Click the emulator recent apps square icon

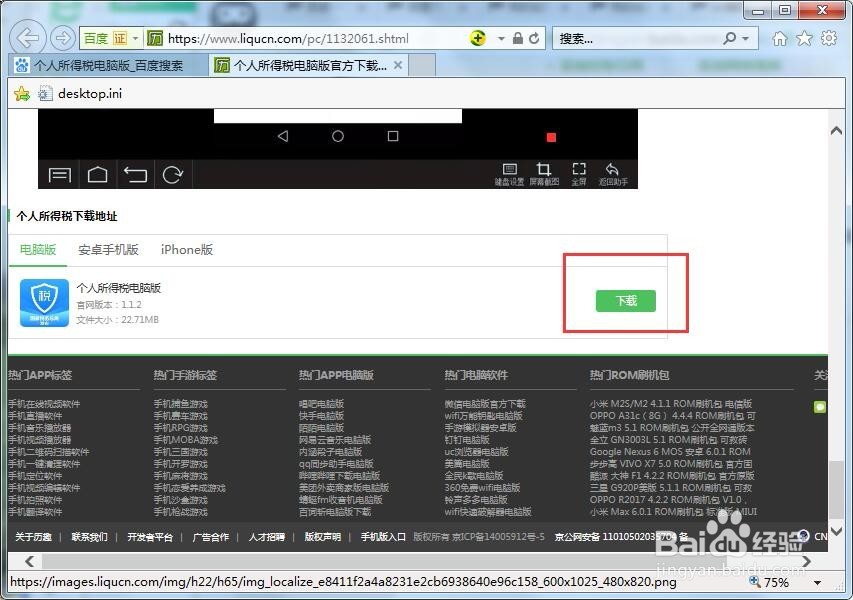[x=393, y=136]
